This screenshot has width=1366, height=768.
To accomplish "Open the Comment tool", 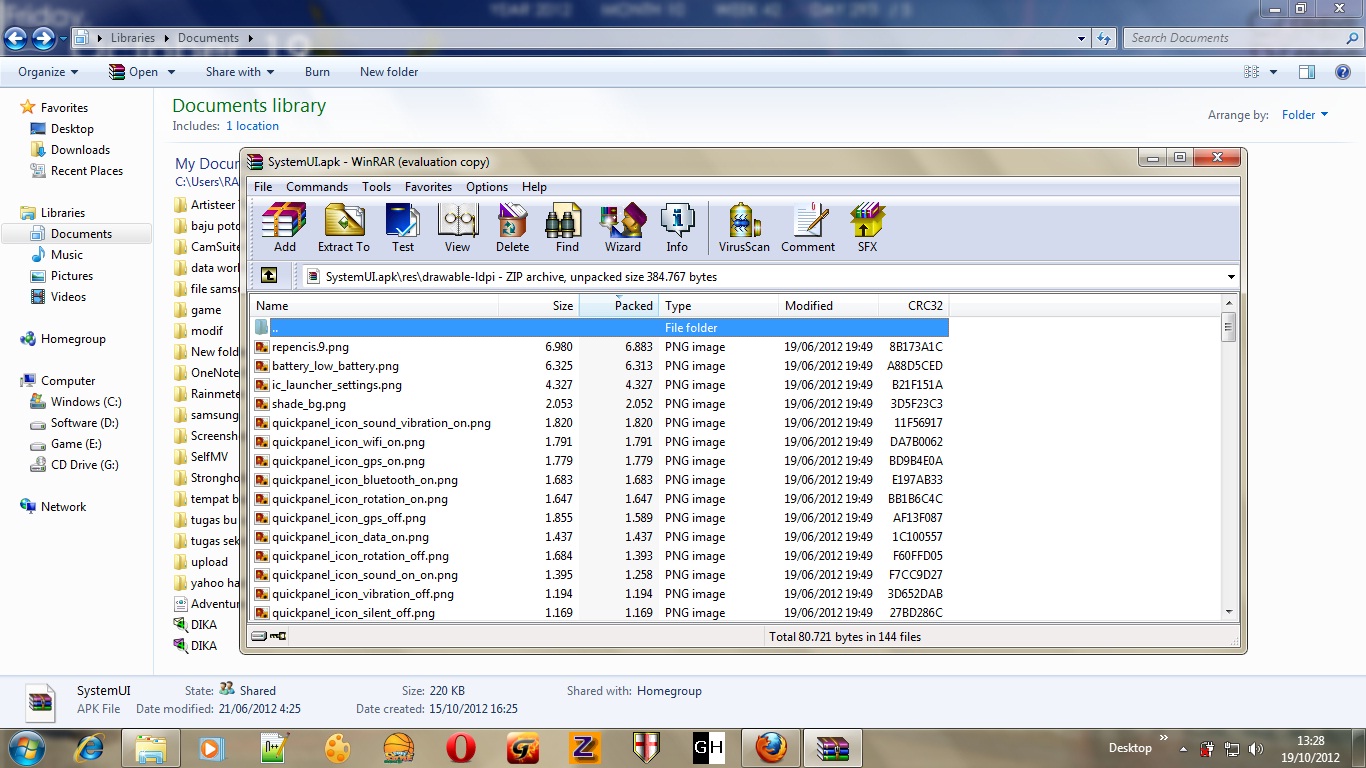I will coord(808,228).
